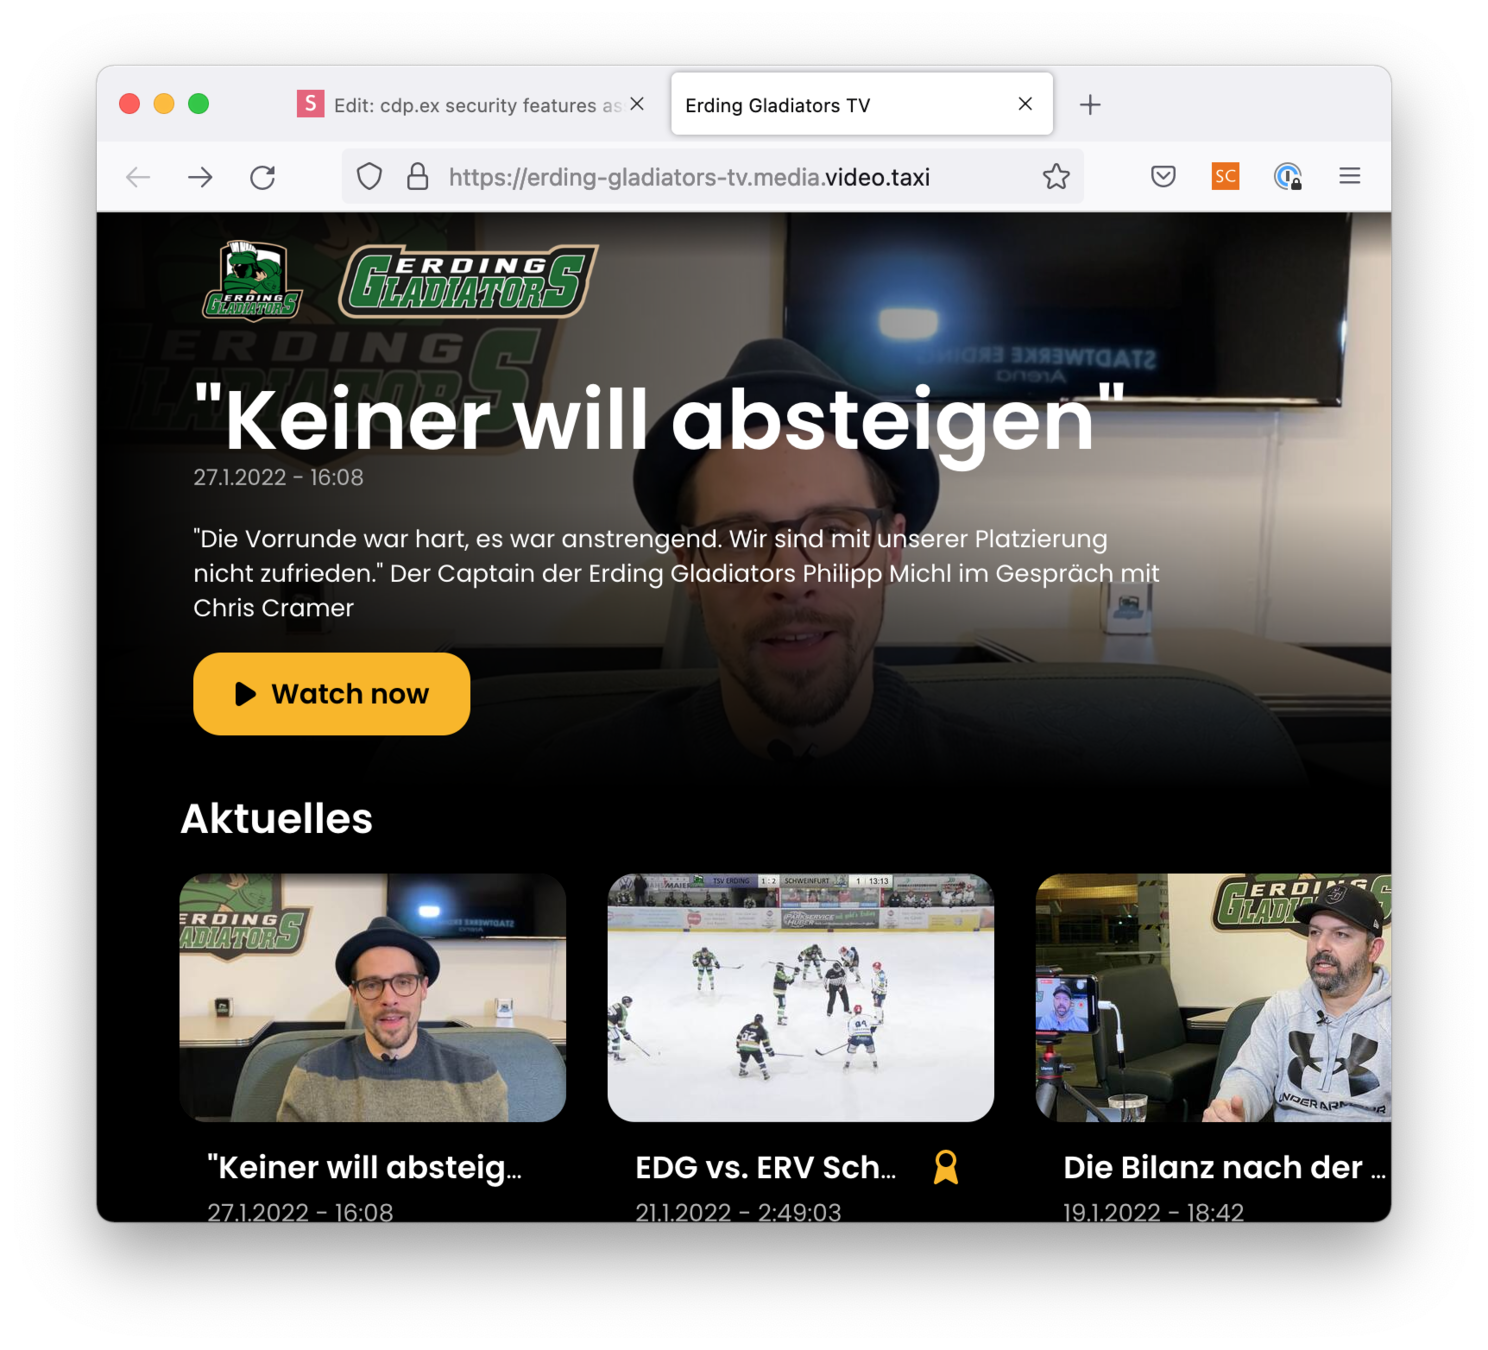Open the password manager extension icon
Viewport: 1488px width, 1350px height.
(x=1287, y=177)
